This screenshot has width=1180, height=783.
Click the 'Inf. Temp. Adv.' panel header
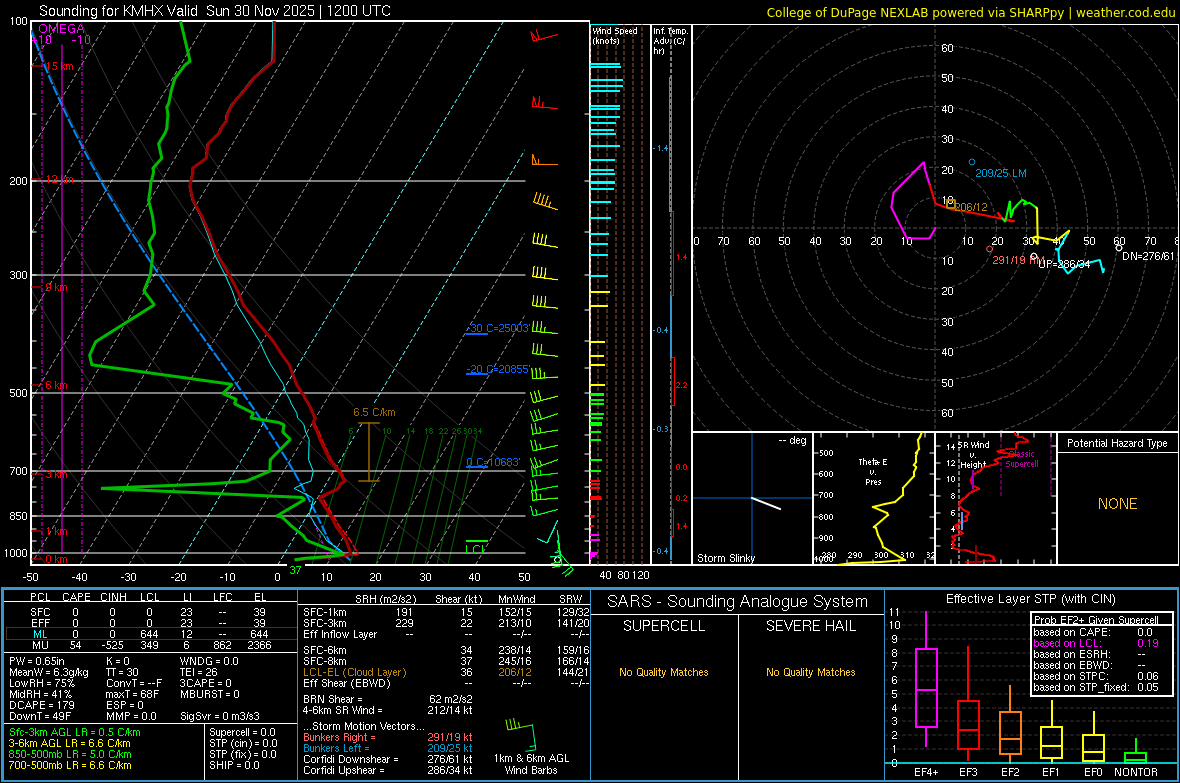coord(670,41)
